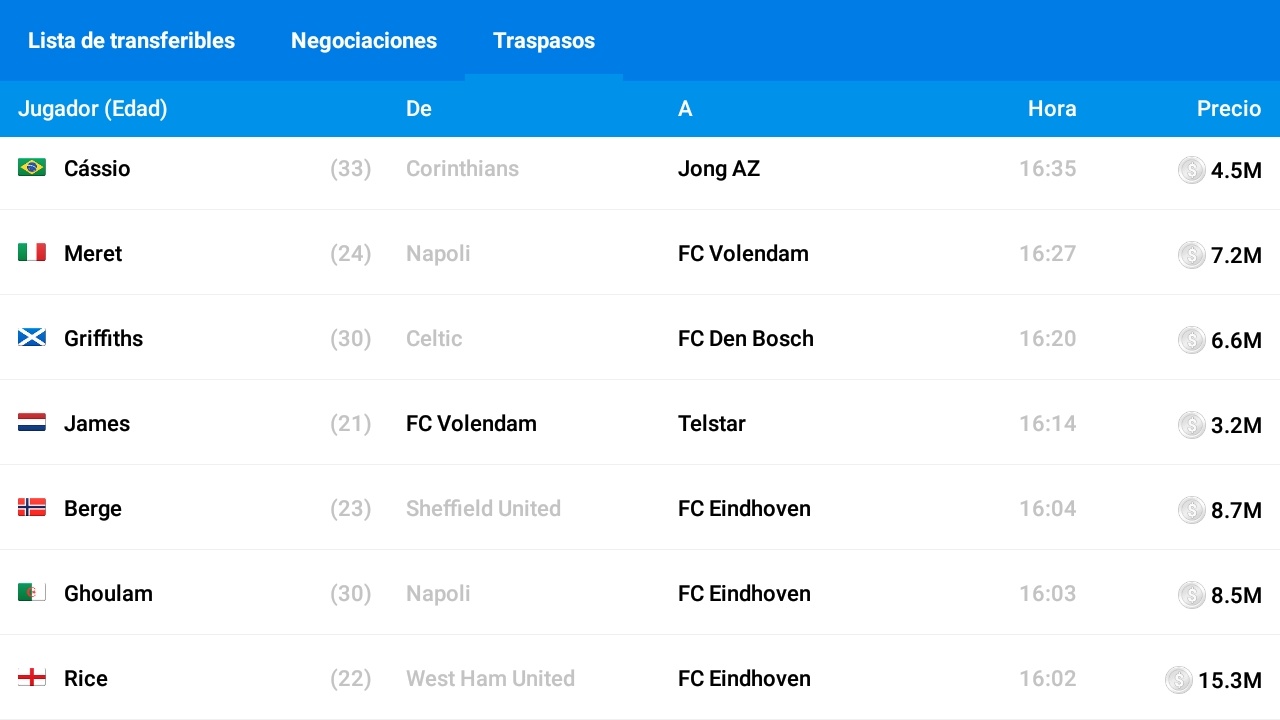Open the Telstar club link
This screenshot has width=1280, height=720.
tap(712, 423)
